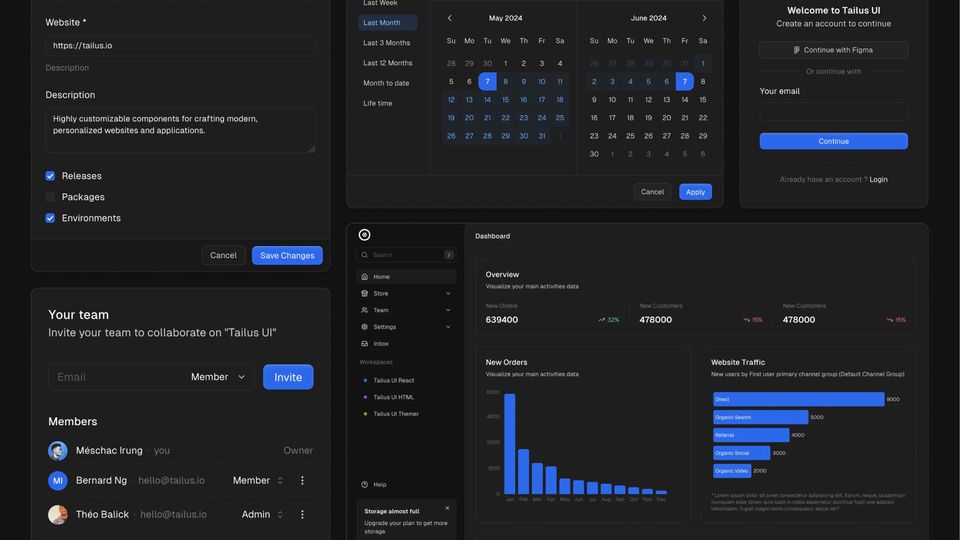Click the Direct traffic bar
Viewport: 960px width, 540px height.
tap(798, 399)
